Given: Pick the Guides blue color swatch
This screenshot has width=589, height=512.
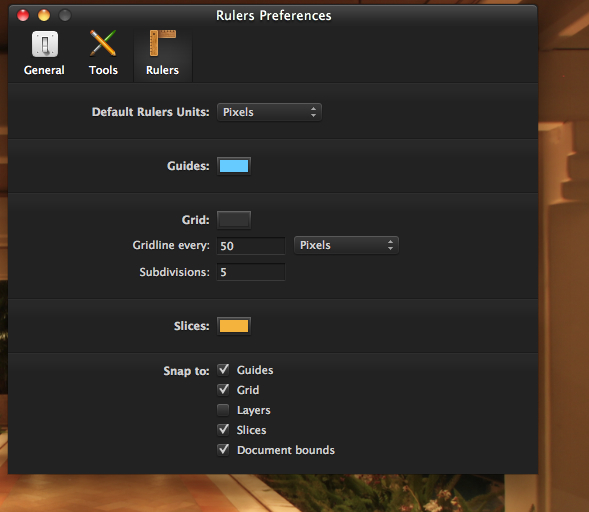Looking at the screenshot, I should point(234,166).
